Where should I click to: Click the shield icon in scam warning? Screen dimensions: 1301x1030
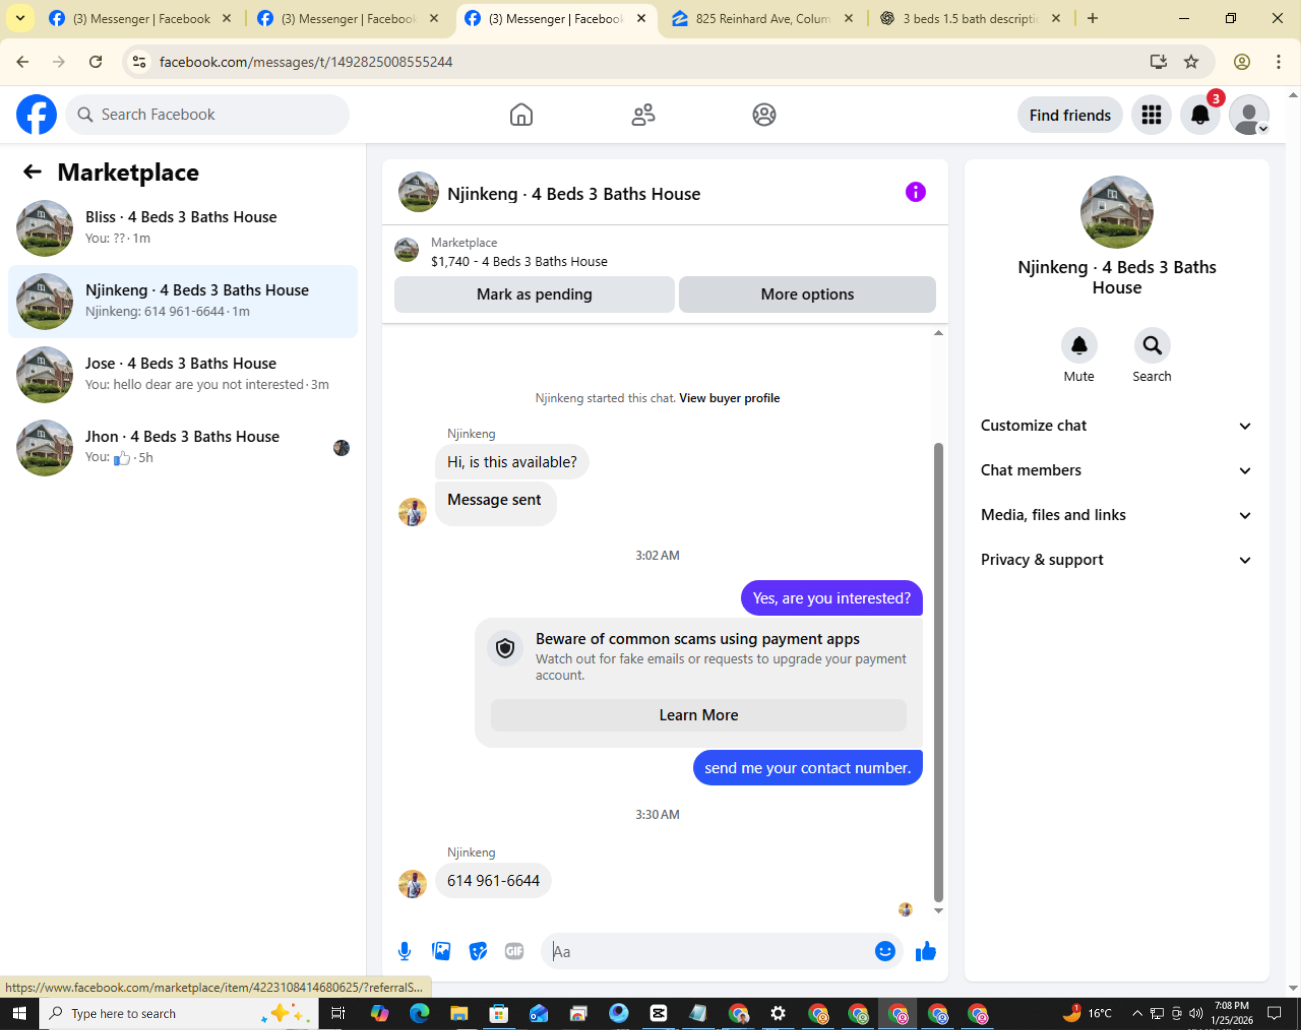(x=505, y=648)
